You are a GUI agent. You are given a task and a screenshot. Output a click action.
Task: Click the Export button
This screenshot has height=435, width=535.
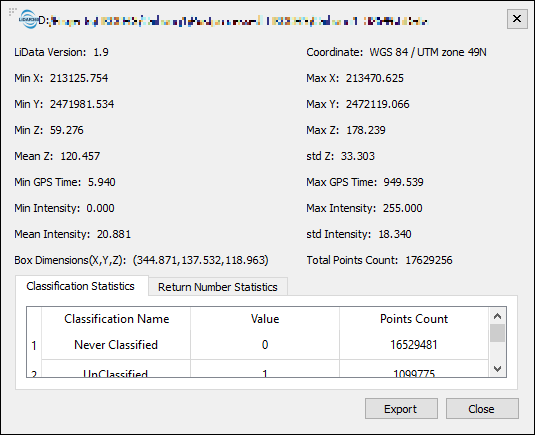click(401, 409)
